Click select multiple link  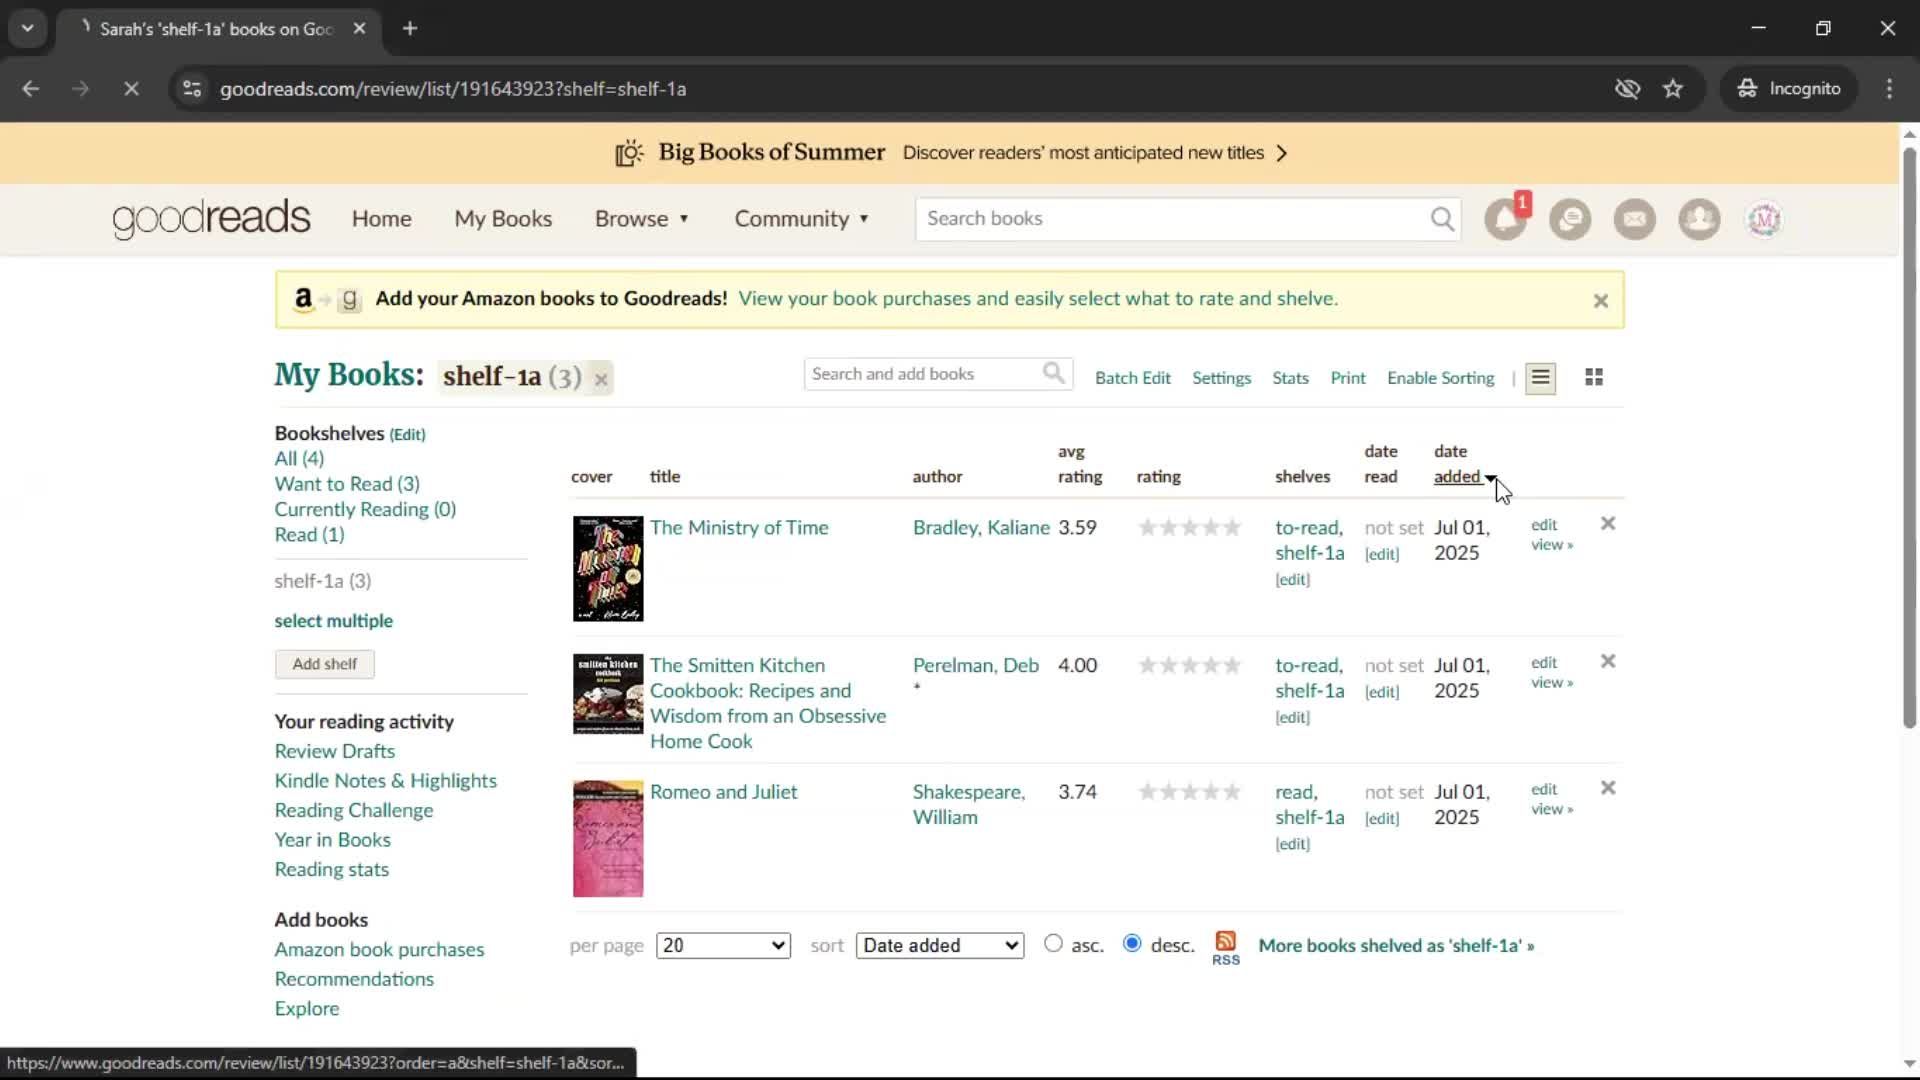point(333,621)
